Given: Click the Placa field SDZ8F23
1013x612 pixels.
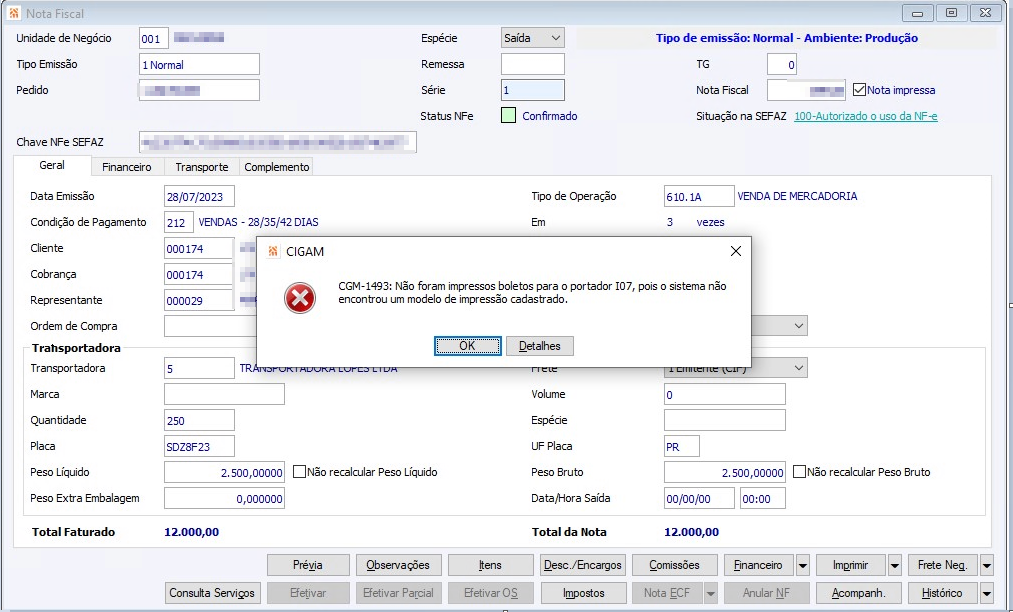Looking at the screenshot, I should (x=199, y=446).
